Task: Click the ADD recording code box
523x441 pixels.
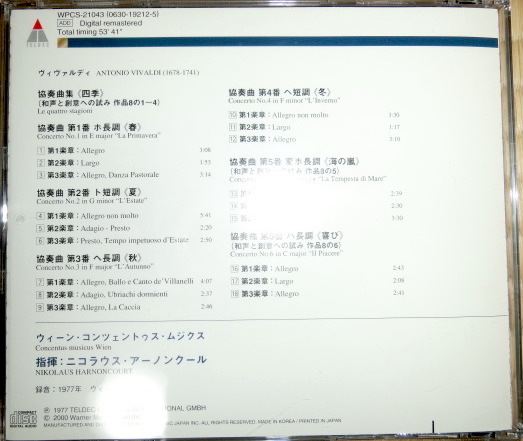Action: tap(65, 23)
